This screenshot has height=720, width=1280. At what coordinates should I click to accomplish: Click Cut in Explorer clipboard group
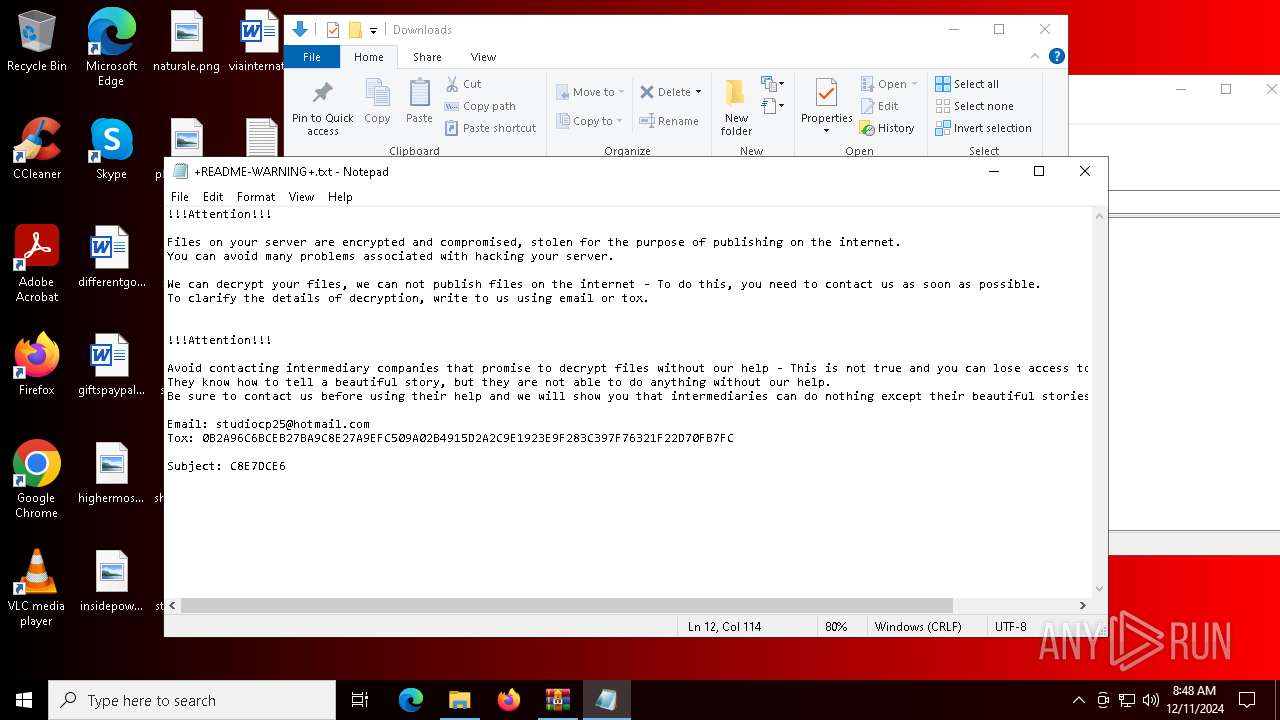464,84
